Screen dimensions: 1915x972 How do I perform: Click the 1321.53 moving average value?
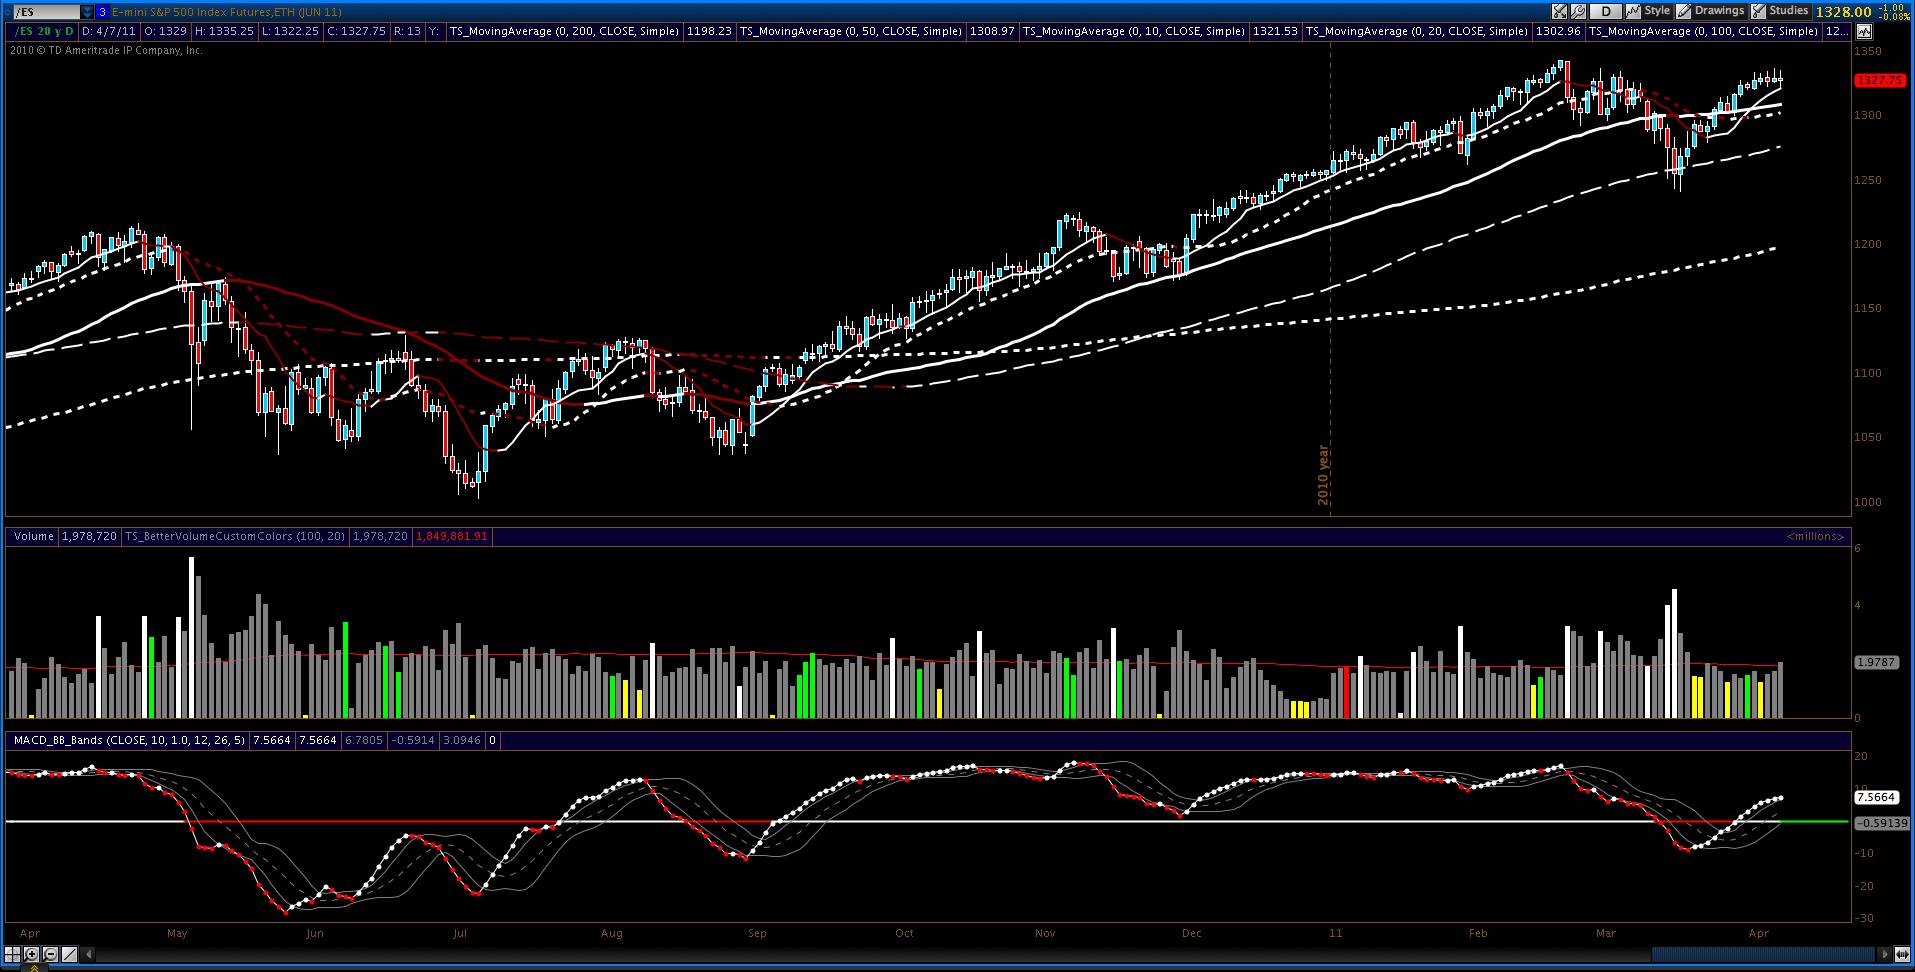tap(1275, 31)
